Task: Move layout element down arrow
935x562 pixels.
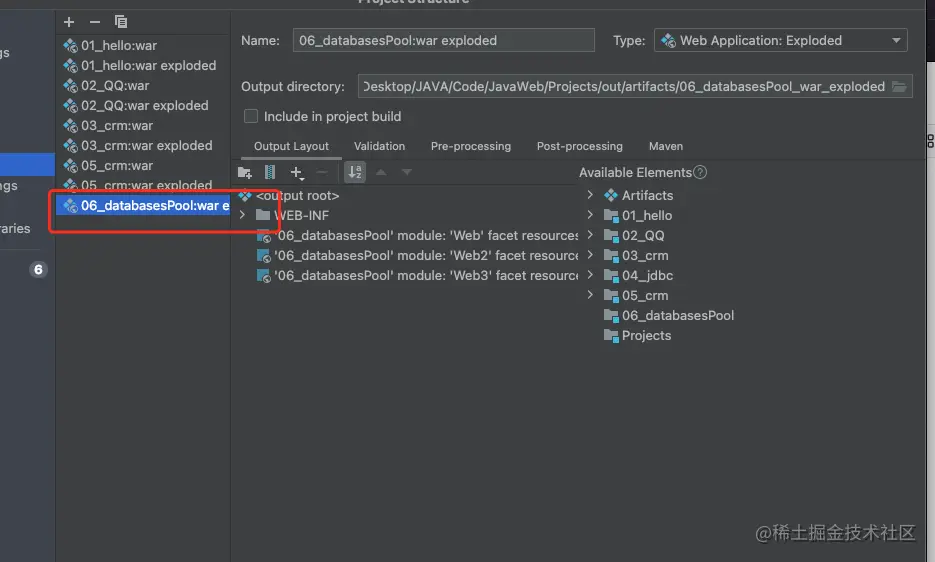Action: click(407, 172)
